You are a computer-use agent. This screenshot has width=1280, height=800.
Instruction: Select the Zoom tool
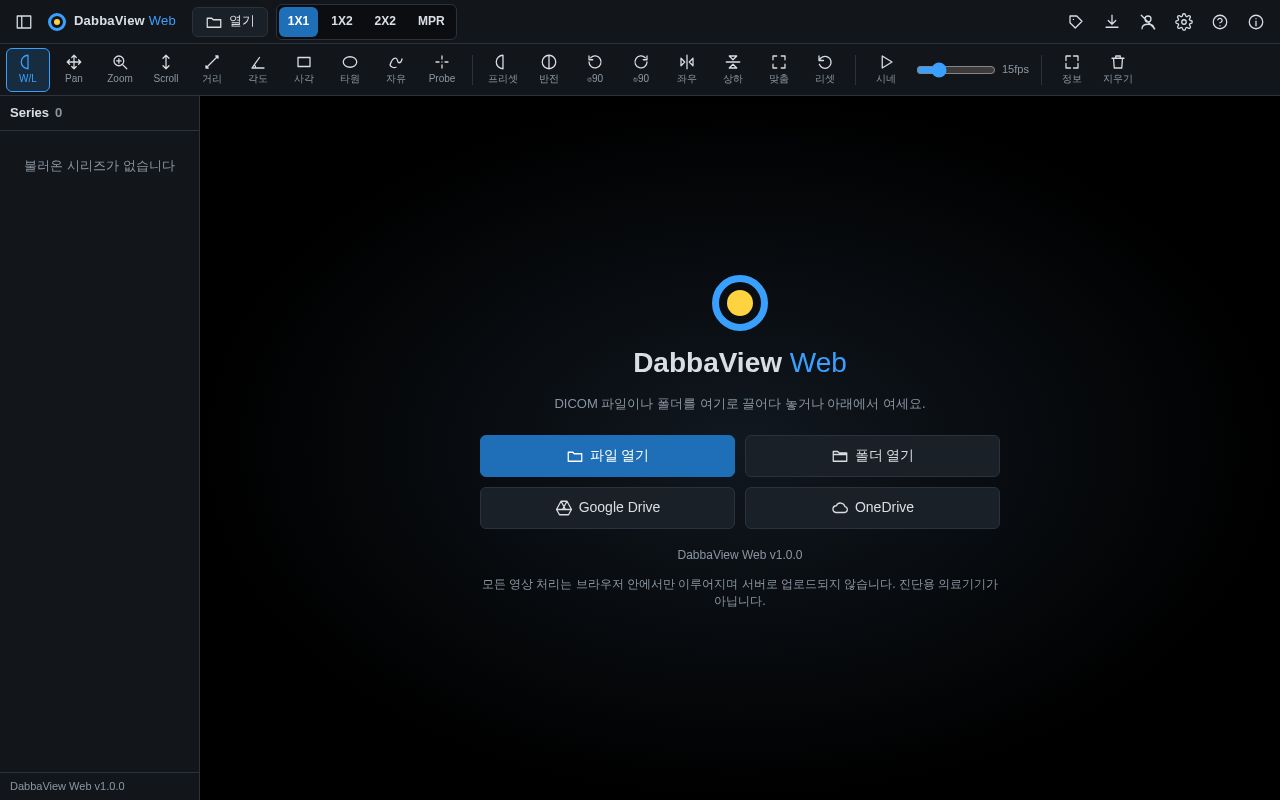pos(120,70)
